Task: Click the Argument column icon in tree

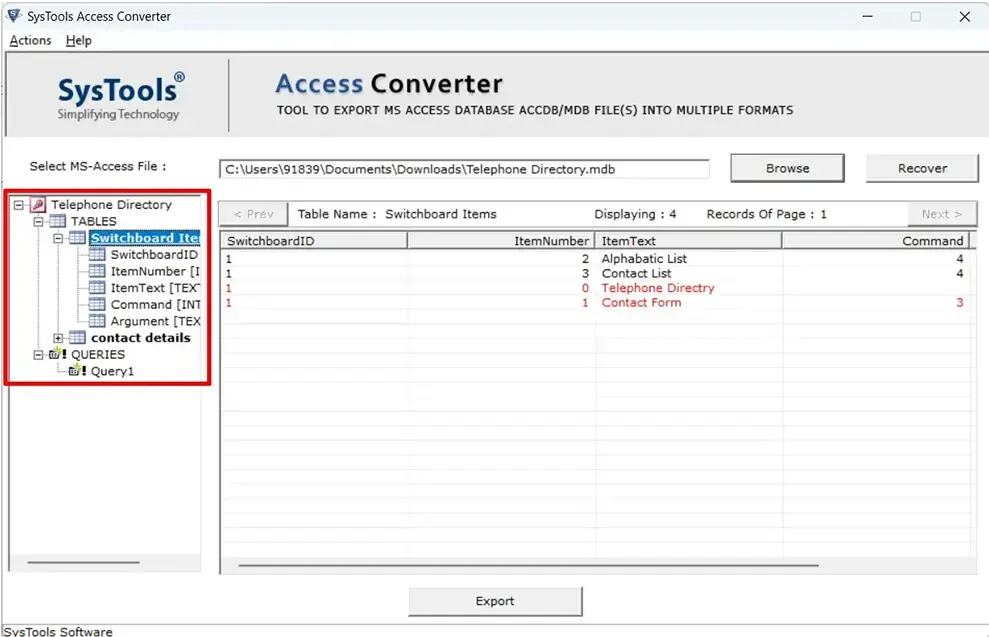Action: [97, 321]
